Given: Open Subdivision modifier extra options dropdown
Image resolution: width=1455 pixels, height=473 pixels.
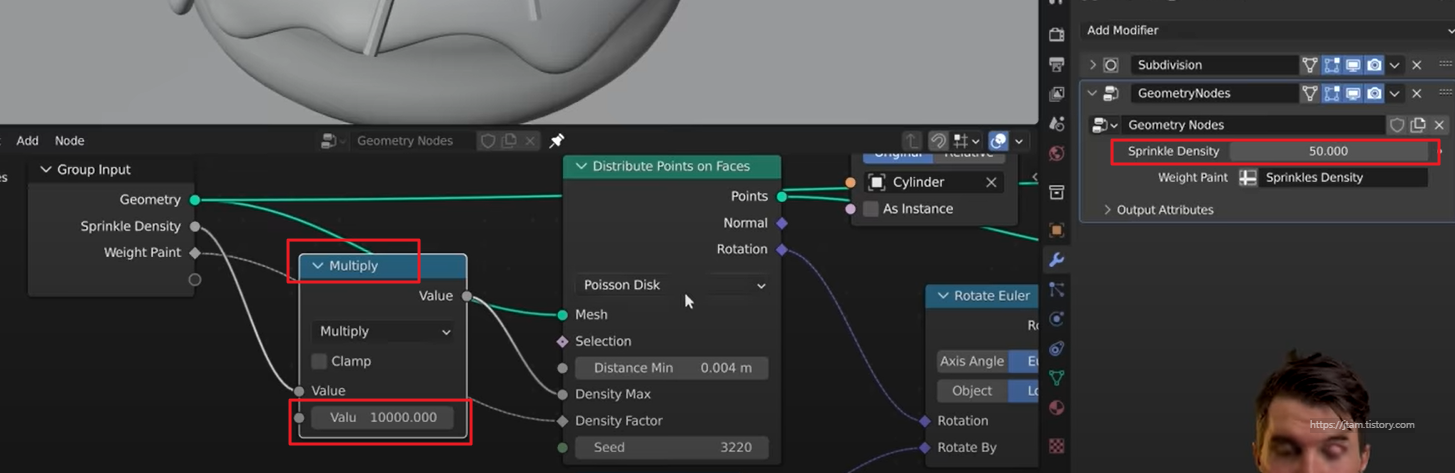Looking at the screenshot, I should coord(1395,65).
